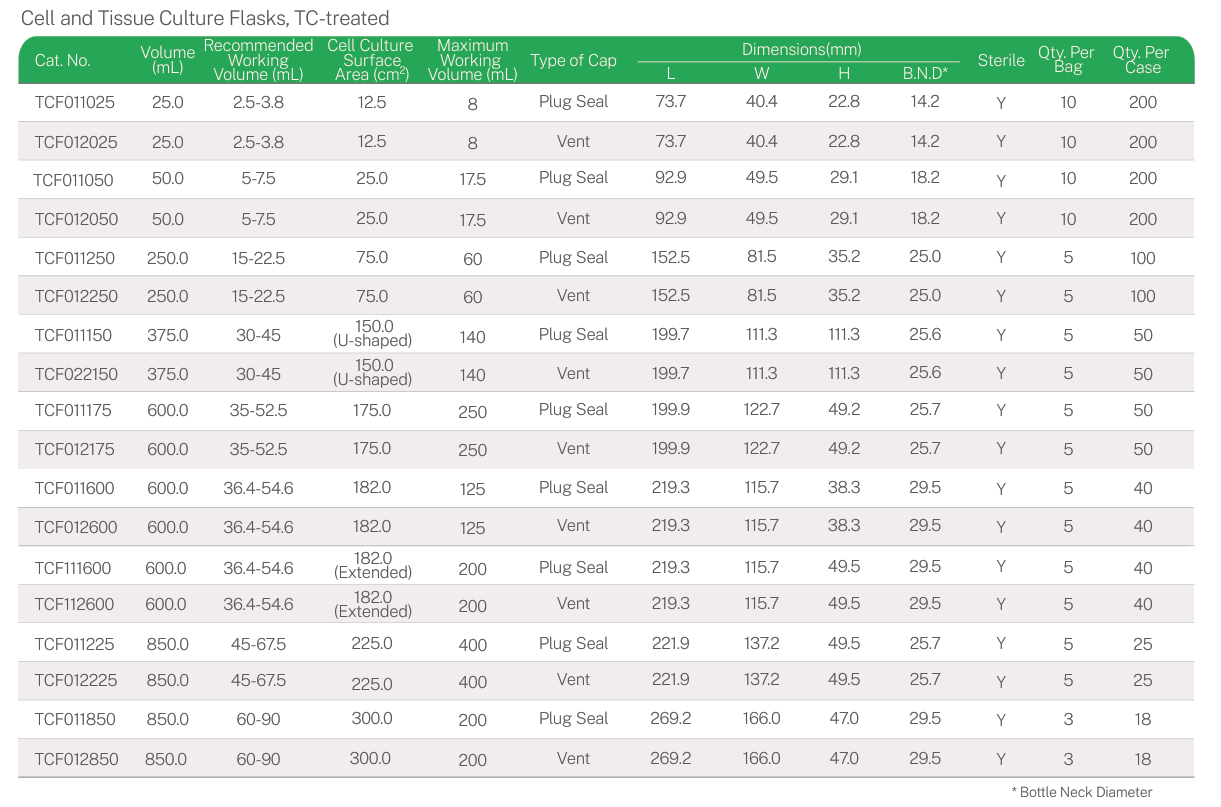Screen dimensions: 1221x807
Task: Click the Cell and Tissue Culture Flasks title
Action: click(x=205, y=18)
